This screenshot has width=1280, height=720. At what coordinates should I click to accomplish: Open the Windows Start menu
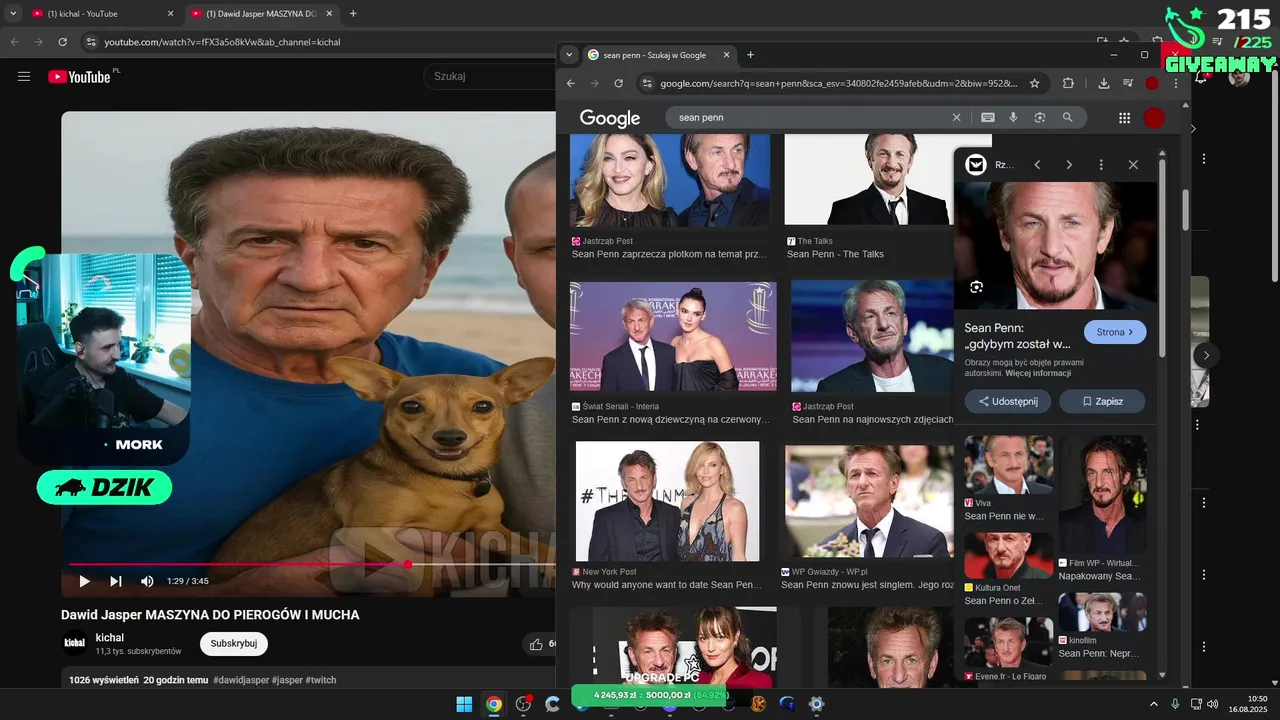tap(464, 704)
